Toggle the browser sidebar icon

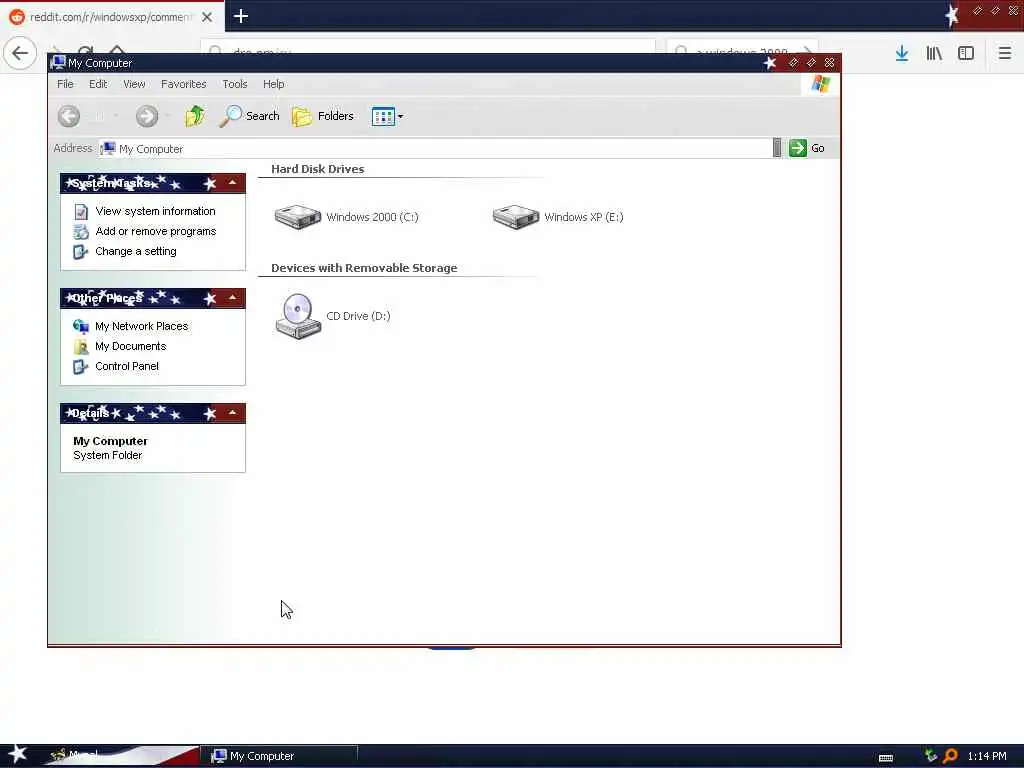coord(966,53)
